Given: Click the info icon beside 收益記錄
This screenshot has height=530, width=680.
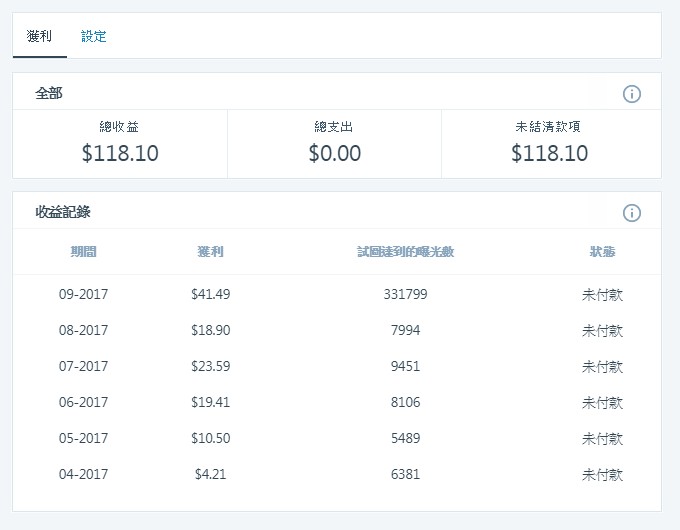Looking at the screenshot, I should point(631,213).
